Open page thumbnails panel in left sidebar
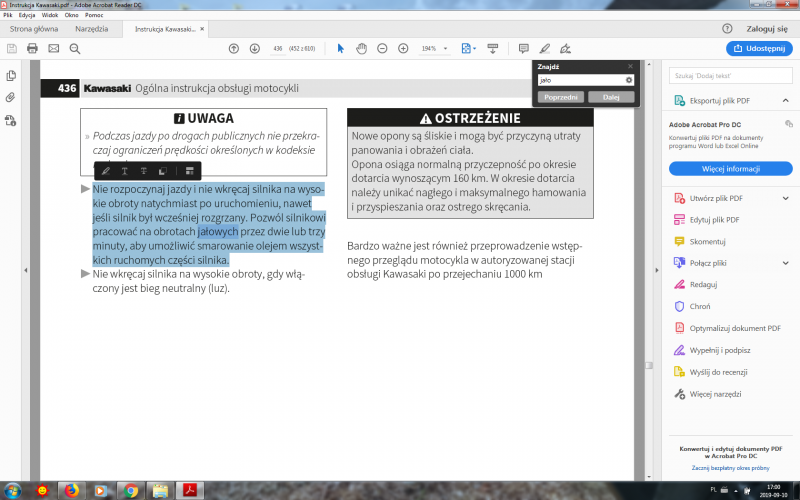 (11, 76)
